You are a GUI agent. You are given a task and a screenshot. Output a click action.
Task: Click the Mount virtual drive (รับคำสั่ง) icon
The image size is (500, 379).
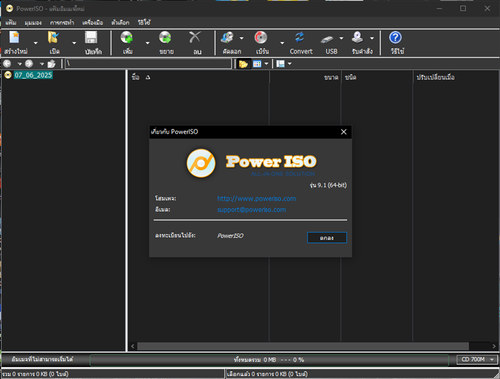[x=357, y=38]
